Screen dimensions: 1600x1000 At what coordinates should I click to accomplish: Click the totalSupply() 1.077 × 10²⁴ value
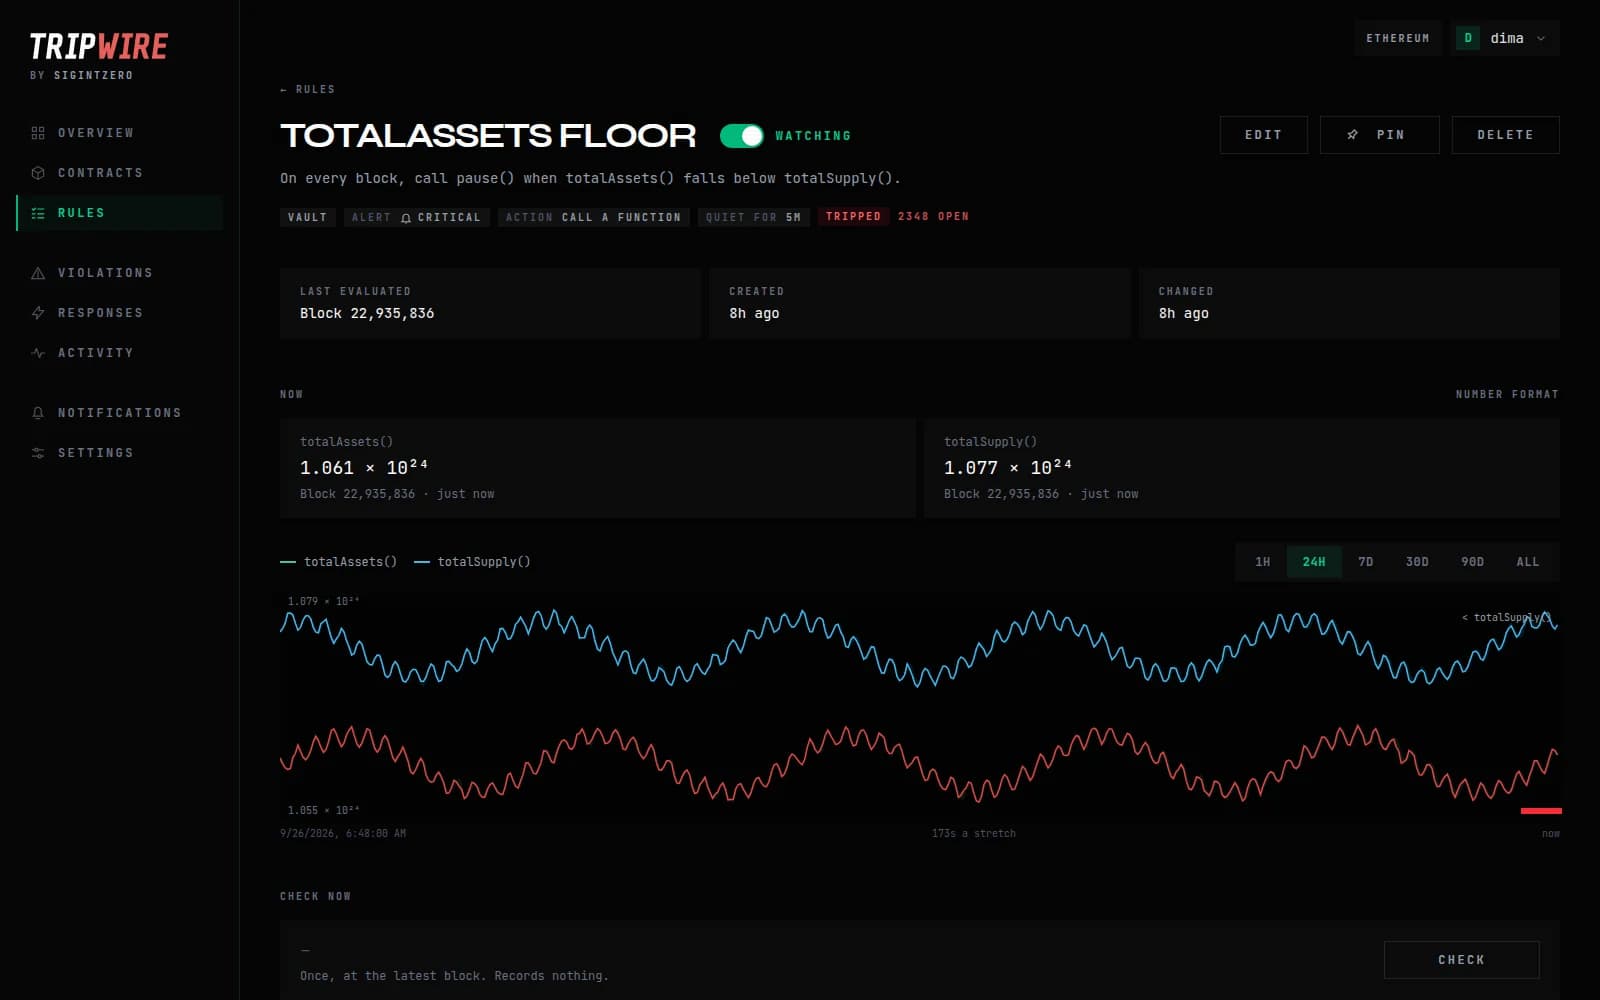pyautogui.click(x=1008, y=467)
